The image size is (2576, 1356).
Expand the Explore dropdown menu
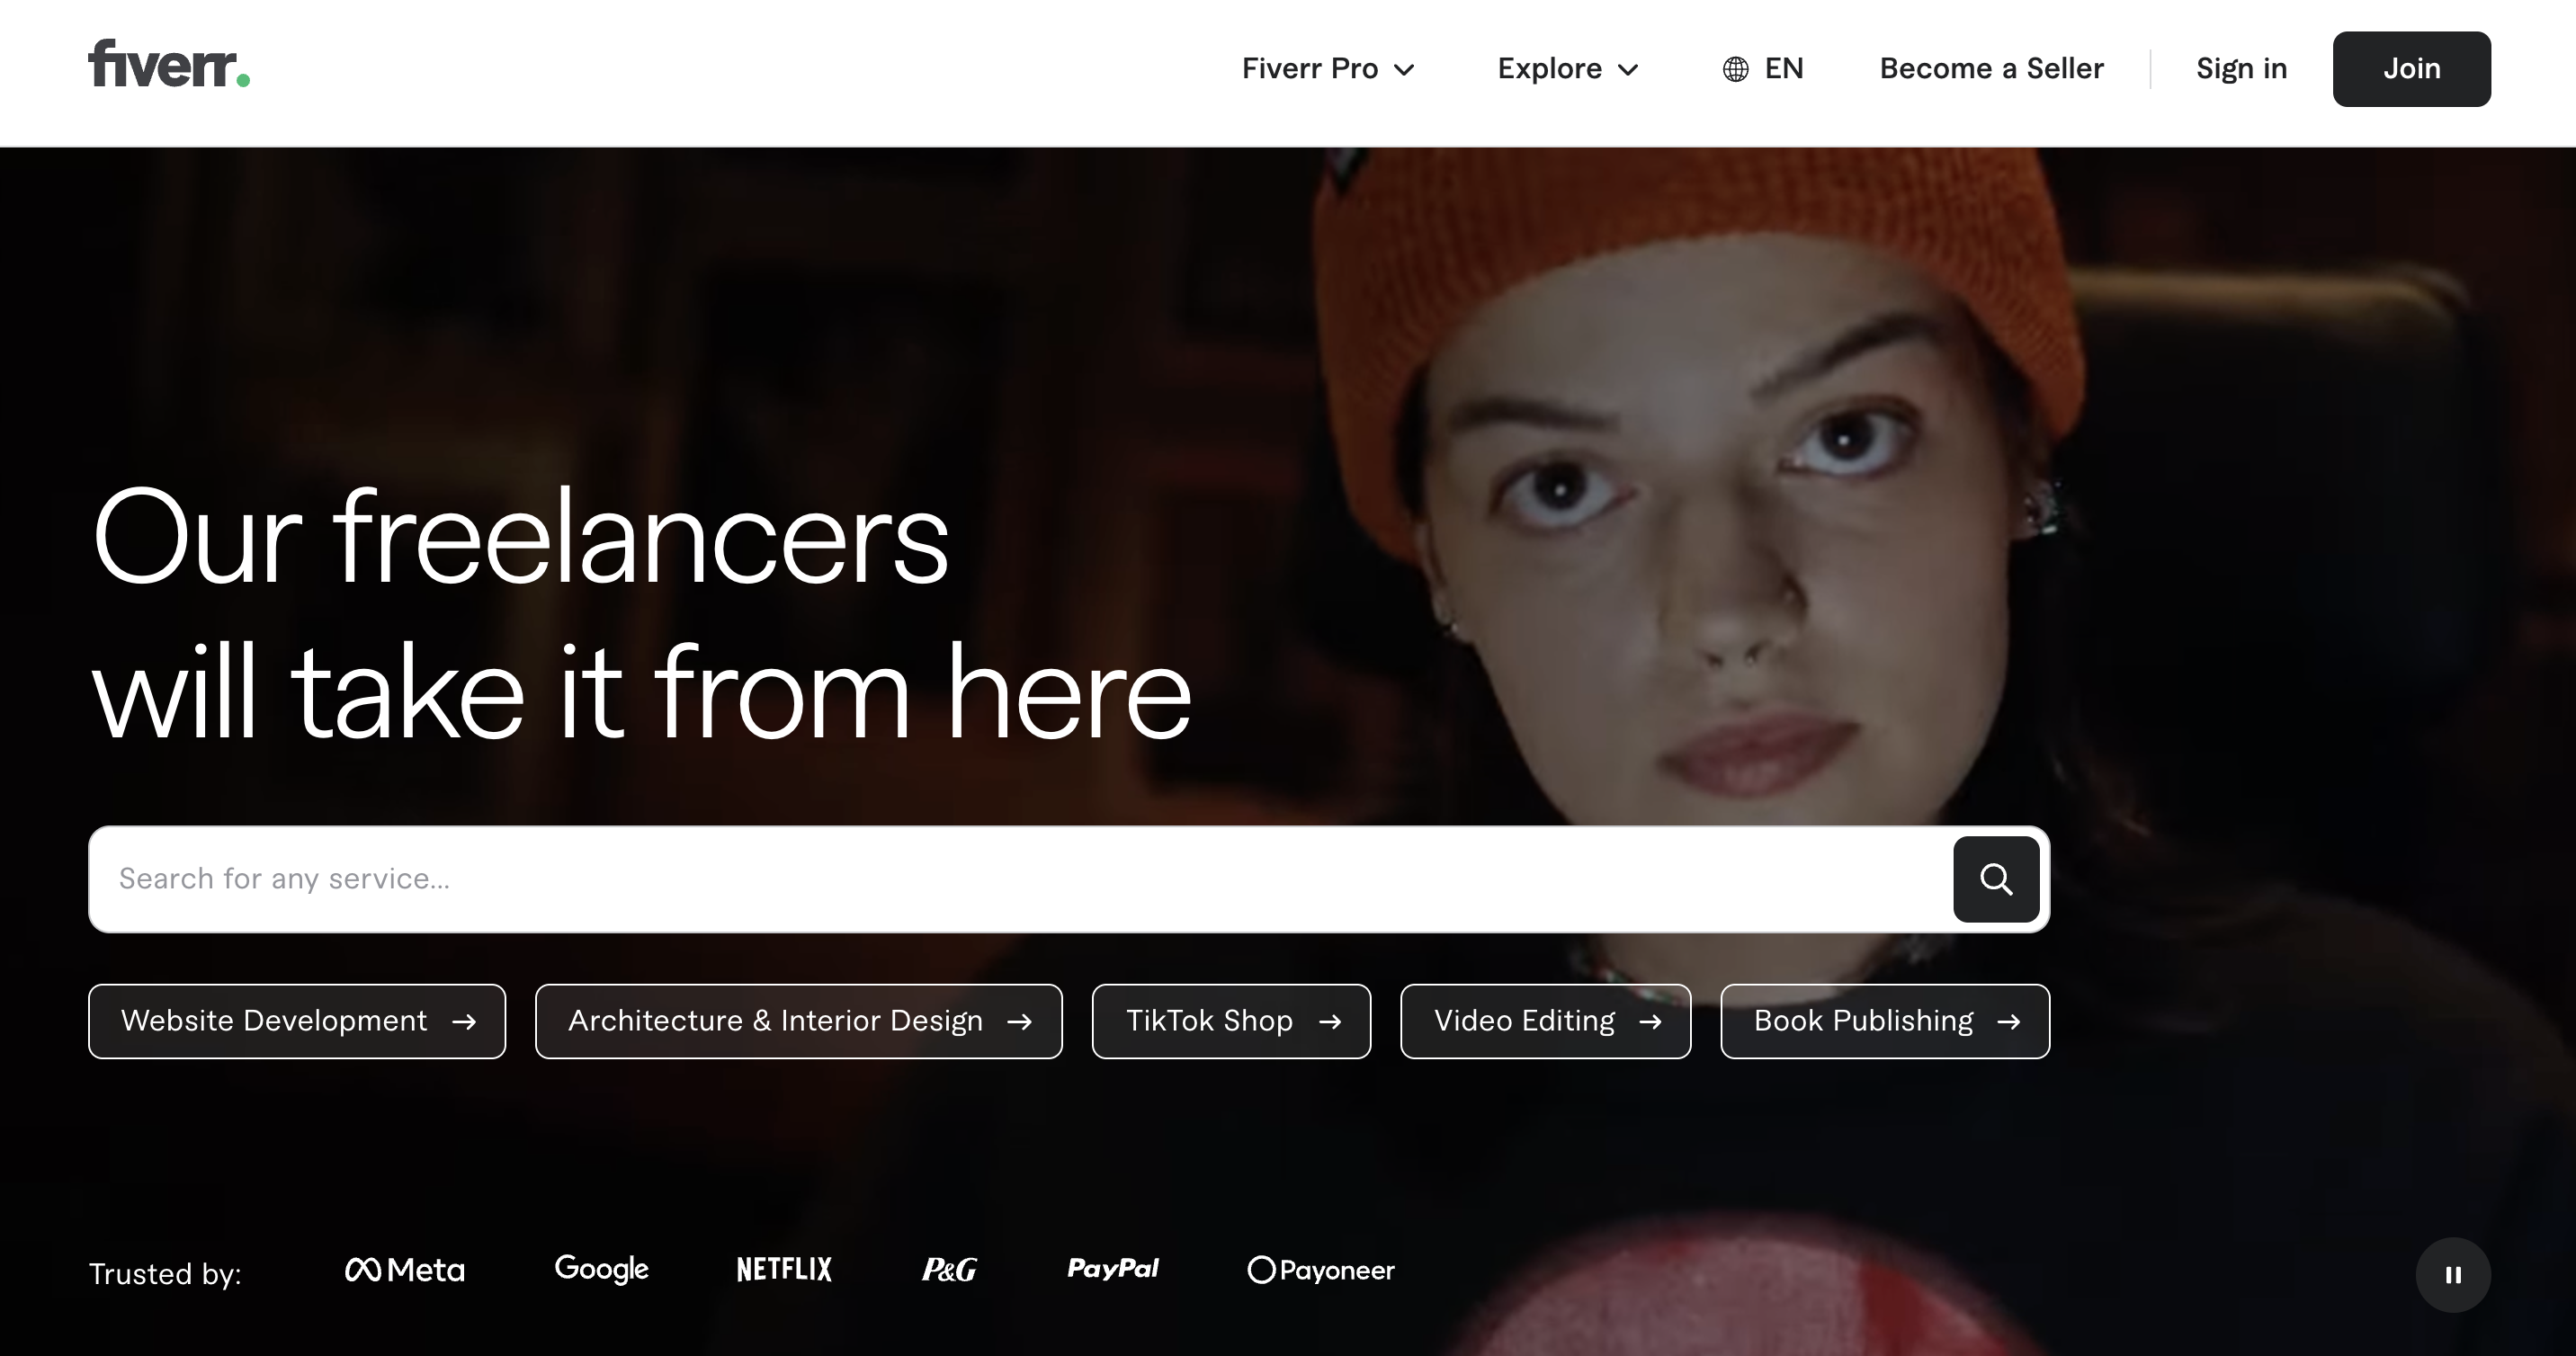[x=1568, y=69]
